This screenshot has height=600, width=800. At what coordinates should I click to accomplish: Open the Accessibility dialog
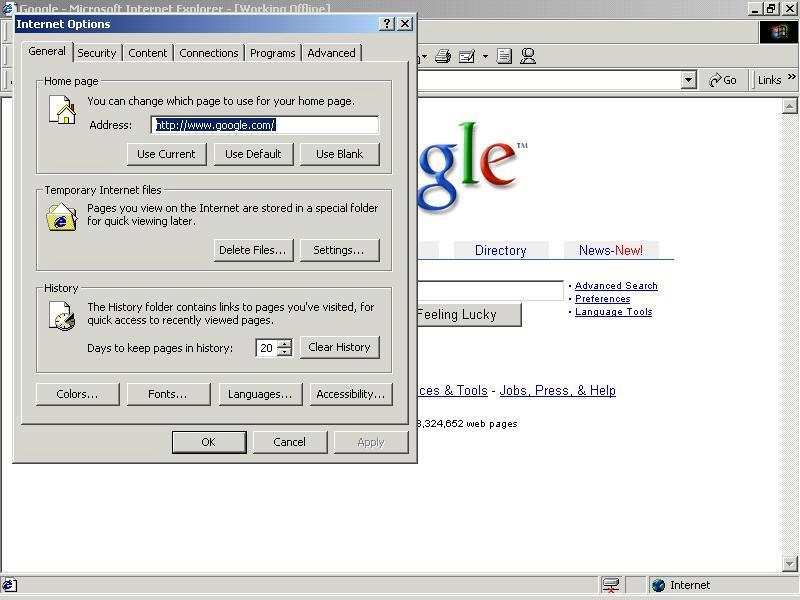351,394
